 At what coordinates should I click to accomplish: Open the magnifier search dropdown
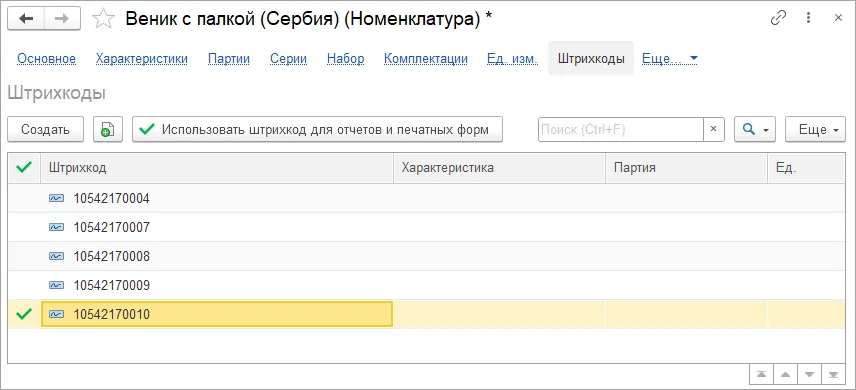754,129
